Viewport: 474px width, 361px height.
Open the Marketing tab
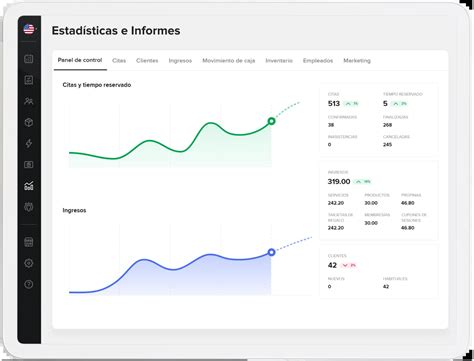point(357,61)
